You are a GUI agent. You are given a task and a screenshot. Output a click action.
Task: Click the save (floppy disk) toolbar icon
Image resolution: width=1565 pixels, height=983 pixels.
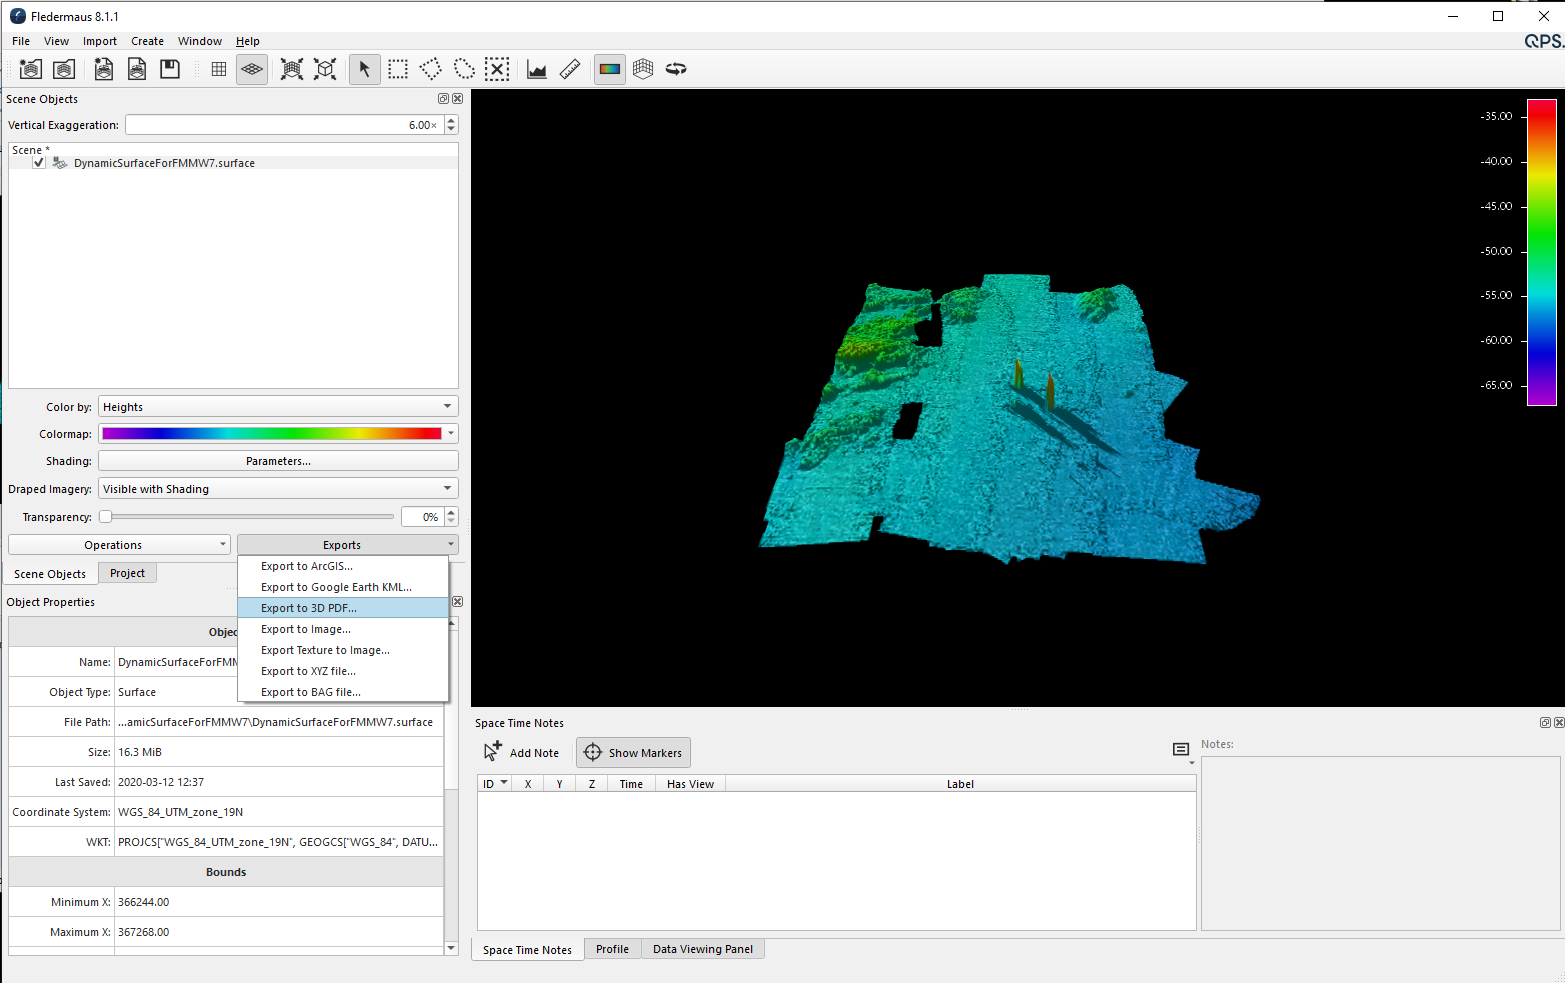click(170, 69)
